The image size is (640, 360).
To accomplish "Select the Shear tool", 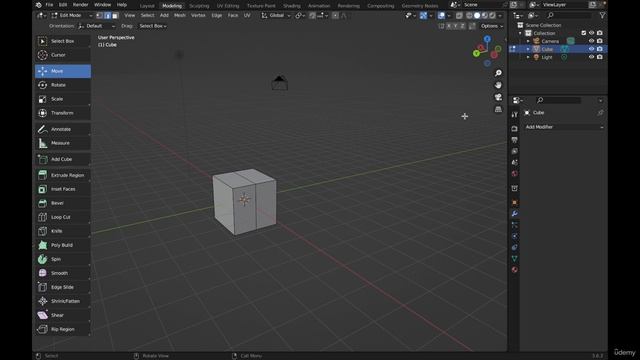I will [62, 315].
